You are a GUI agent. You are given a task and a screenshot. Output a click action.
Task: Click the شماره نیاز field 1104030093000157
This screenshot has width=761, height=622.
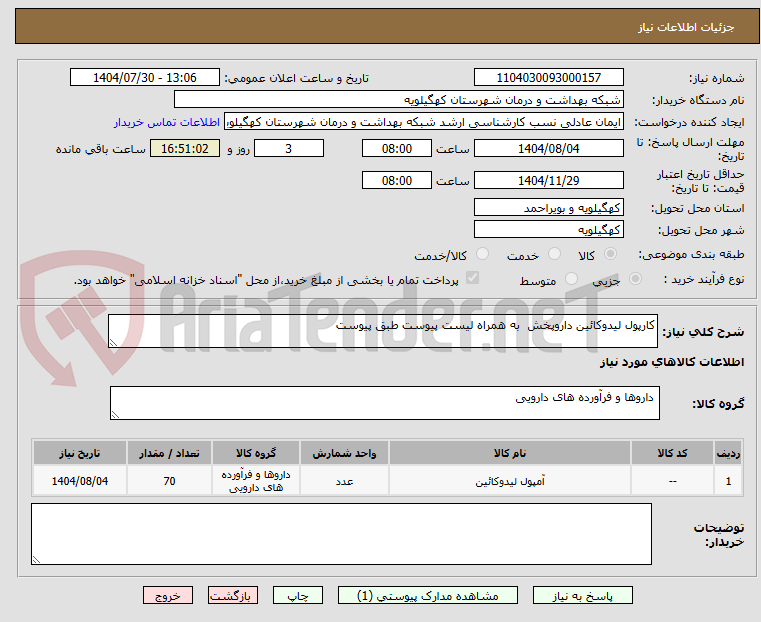548,78
